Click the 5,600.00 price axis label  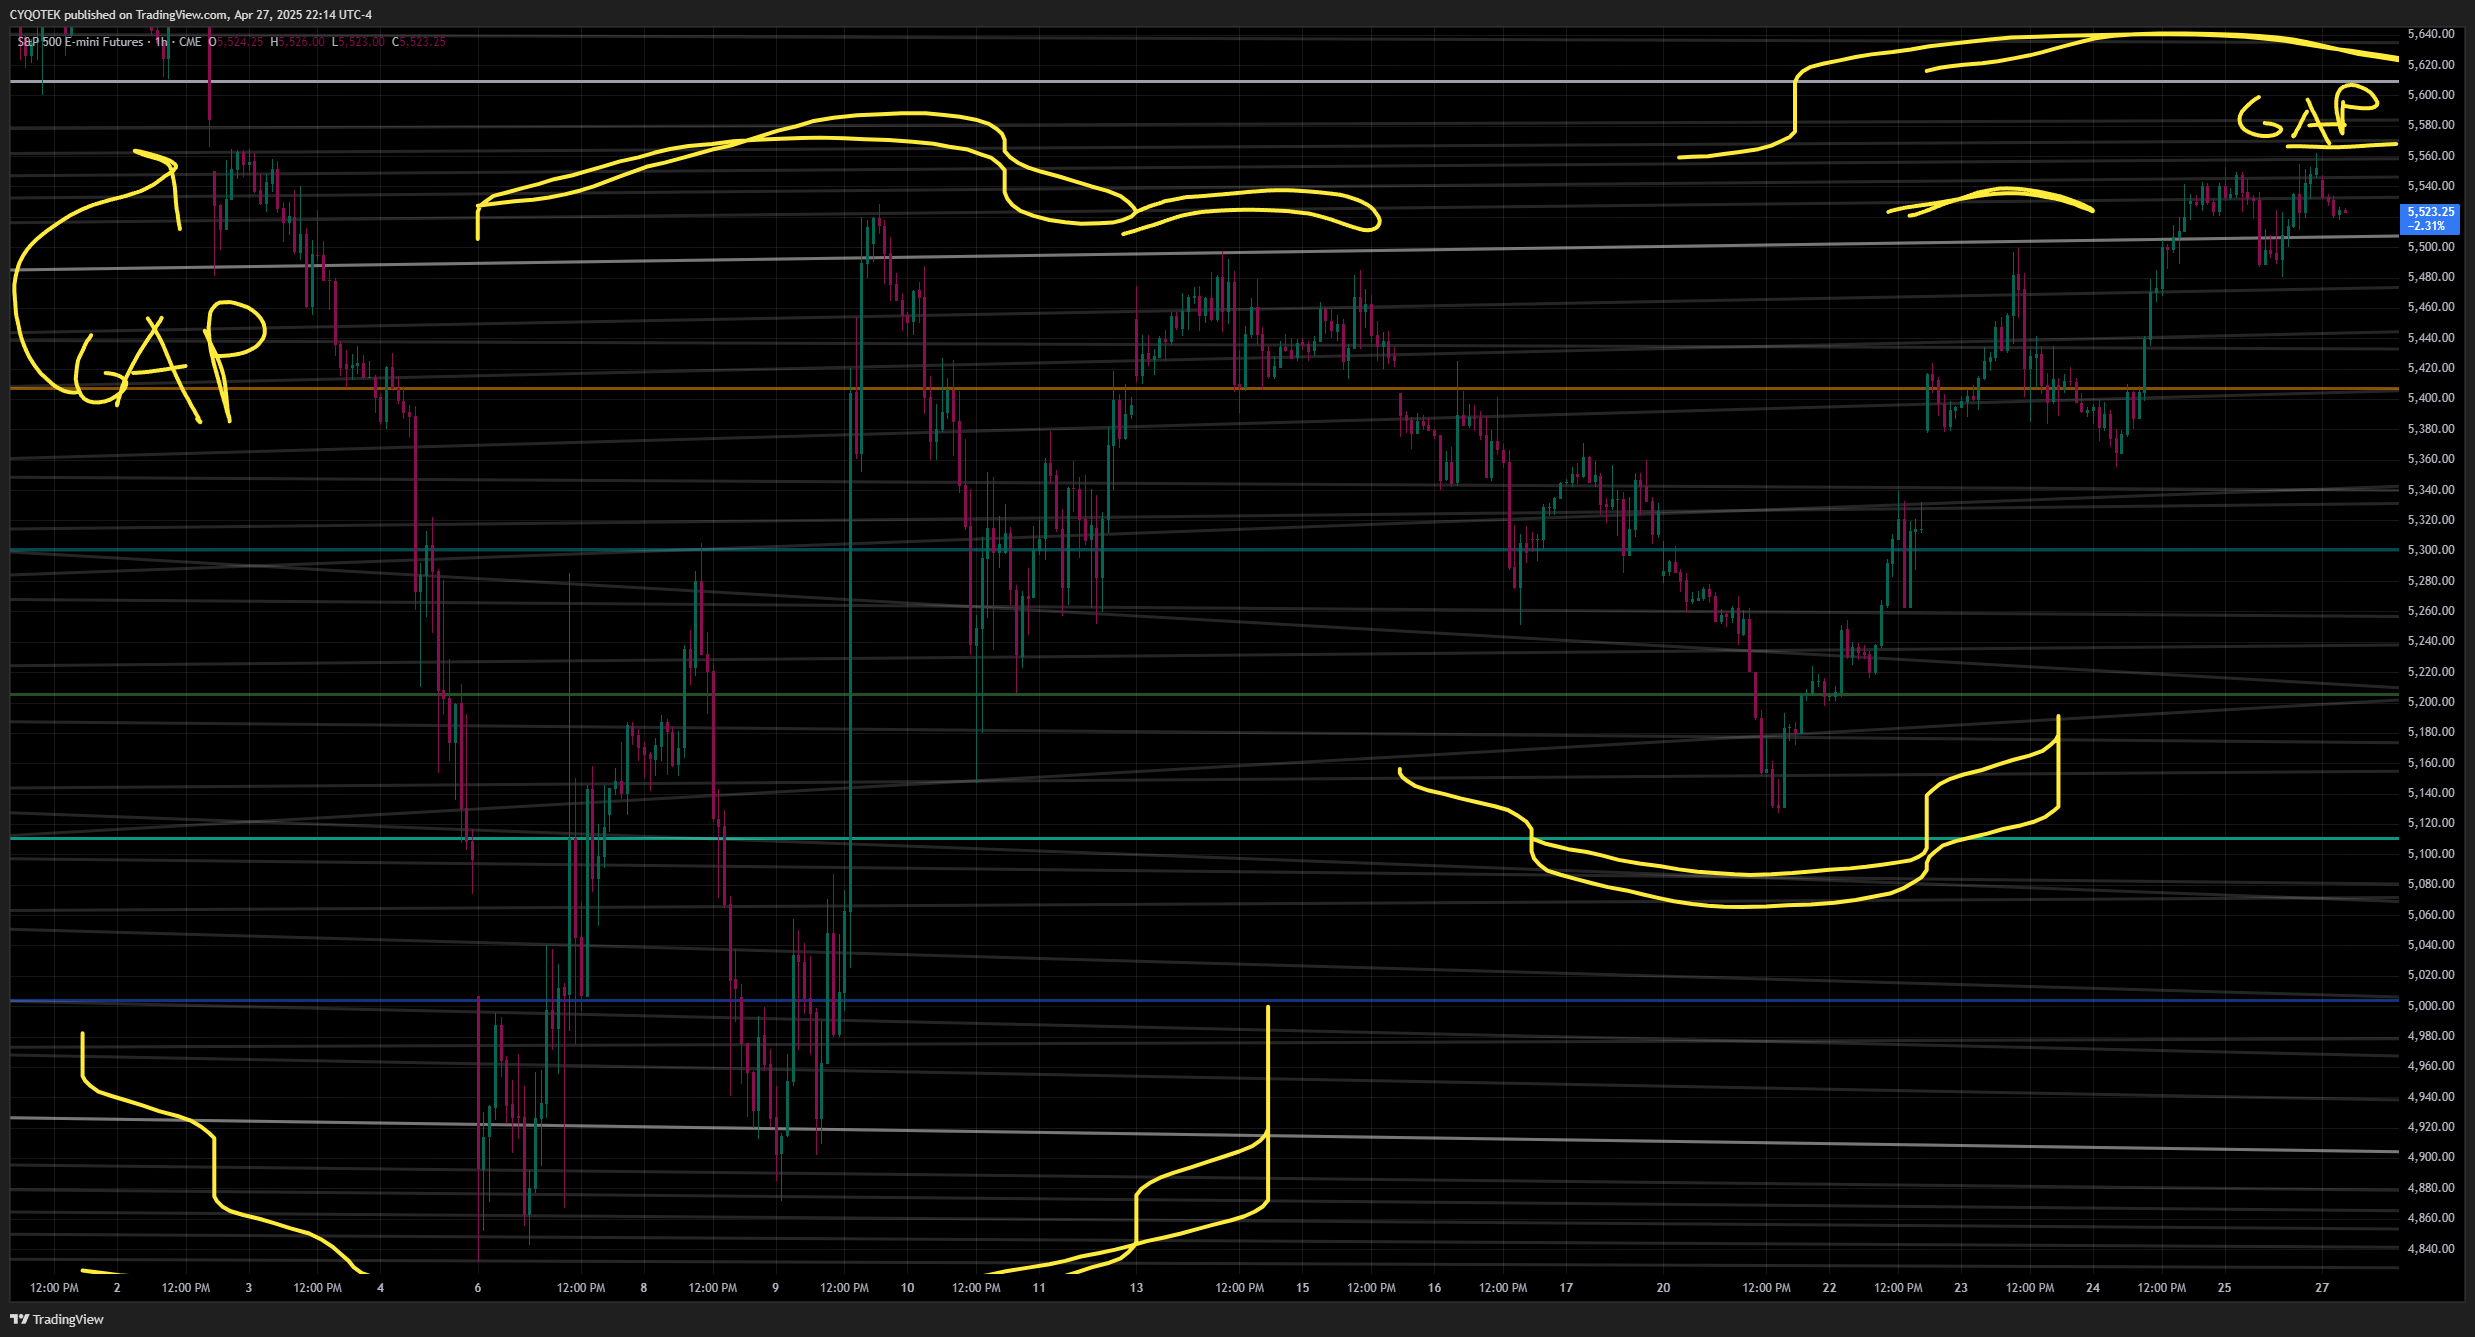[x=2431, y=95]
